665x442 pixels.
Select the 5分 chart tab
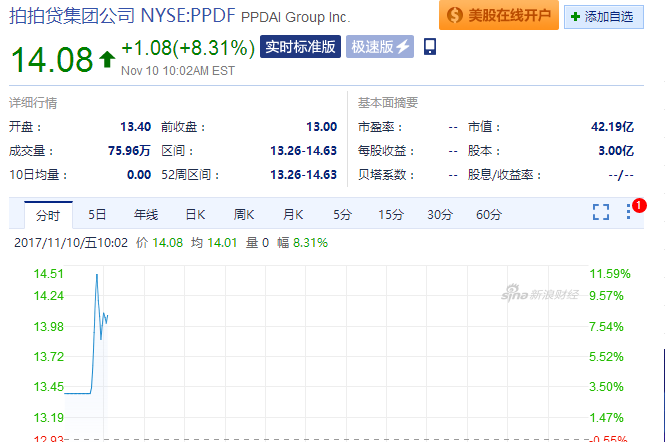[x=342, y=215]
